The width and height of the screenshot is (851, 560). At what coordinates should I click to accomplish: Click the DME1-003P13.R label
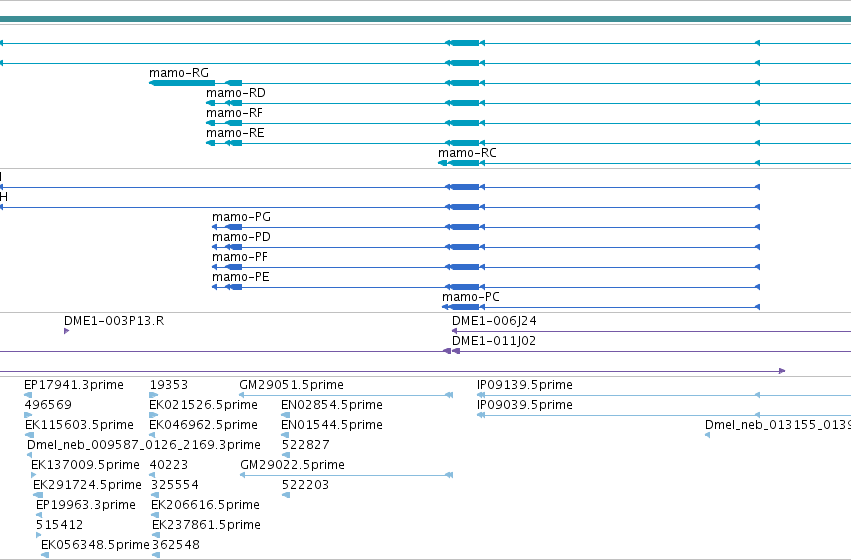click(114, 321)
